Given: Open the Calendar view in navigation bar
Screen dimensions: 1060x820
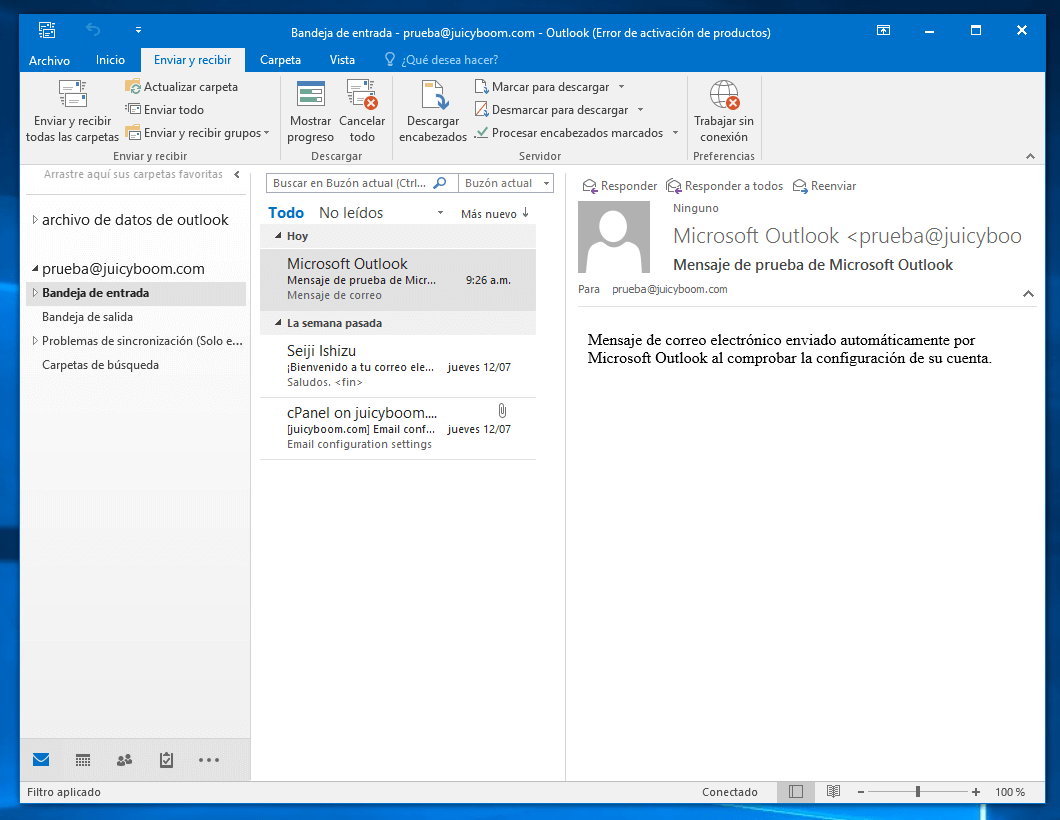Looking at the screenshot, I should point(83,760).
